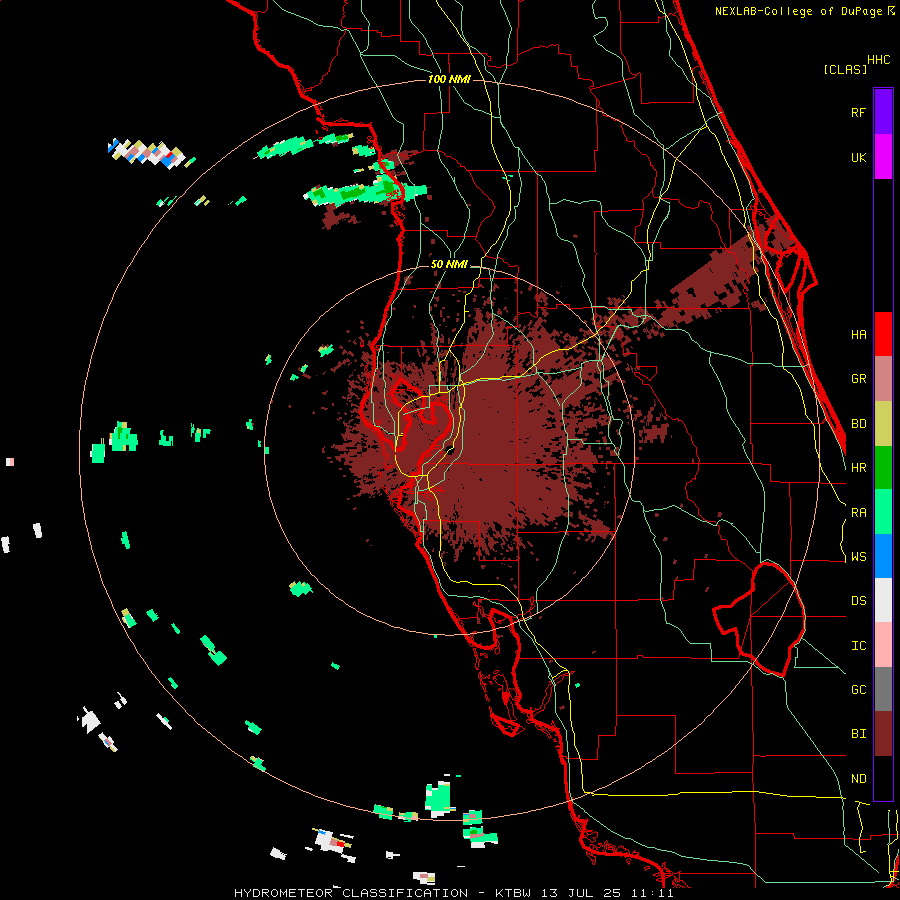Select the GR pink legend swatch
Image resolution: width=900 pixels, height=900 pixels.
coord(883,379)
